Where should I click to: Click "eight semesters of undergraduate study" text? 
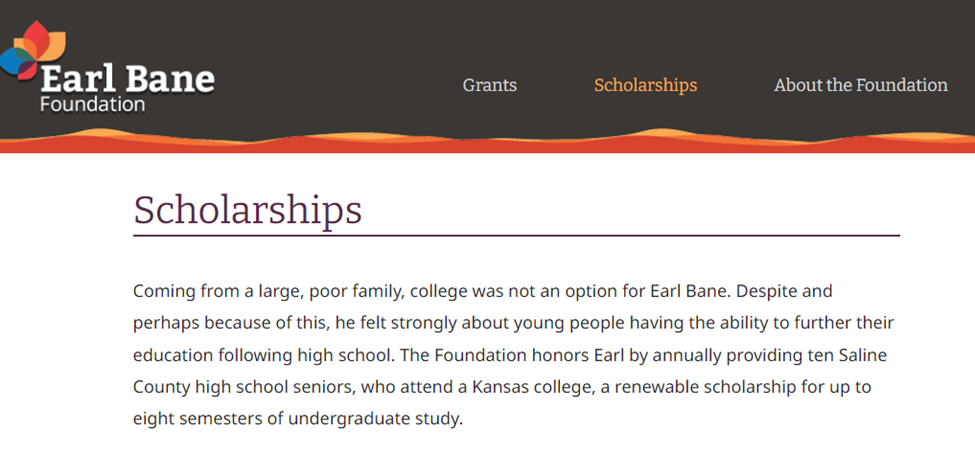coord(296,420)
